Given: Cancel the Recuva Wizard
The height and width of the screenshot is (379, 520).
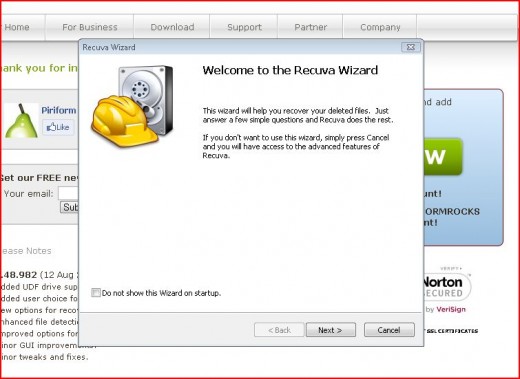Looking at the screenshot, I should (389, 330).
